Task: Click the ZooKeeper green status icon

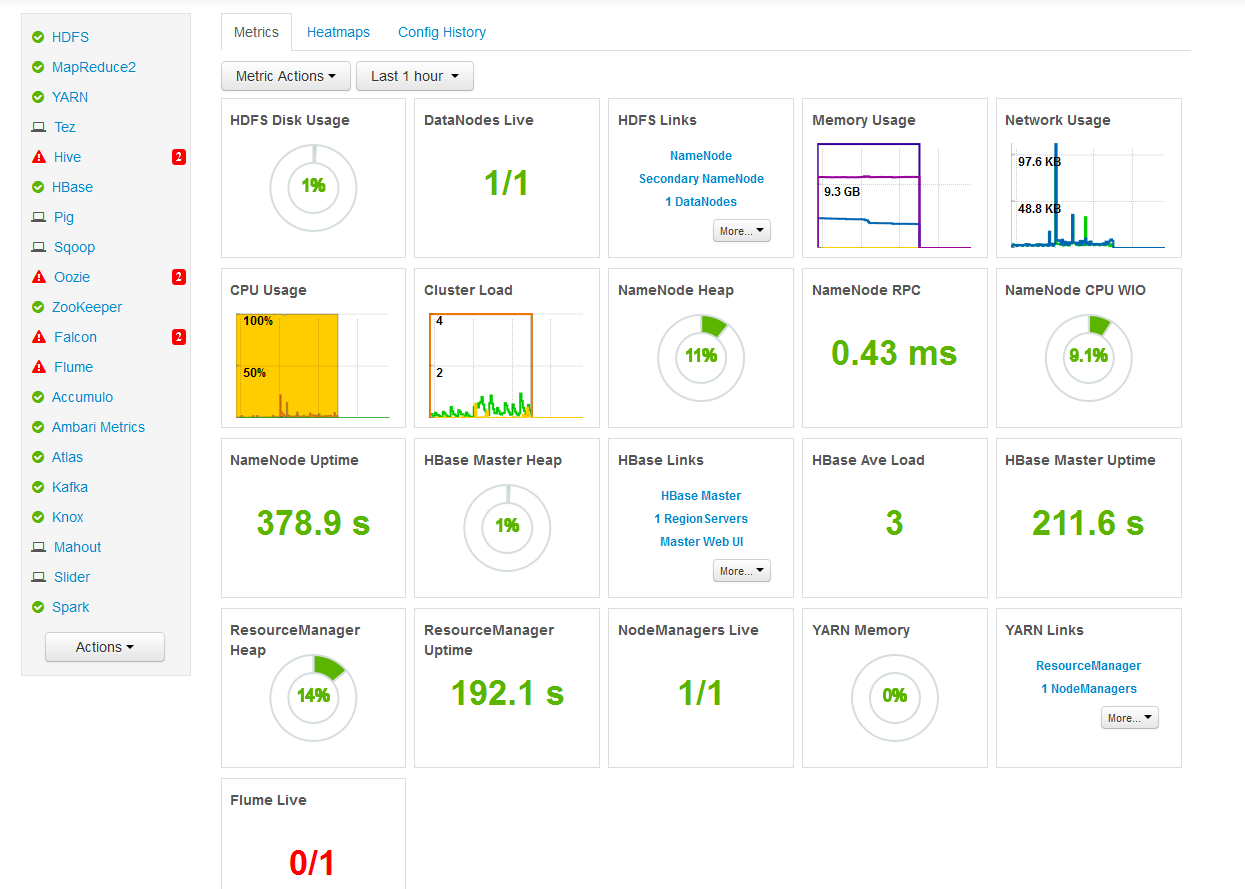Action: [37, 307]
